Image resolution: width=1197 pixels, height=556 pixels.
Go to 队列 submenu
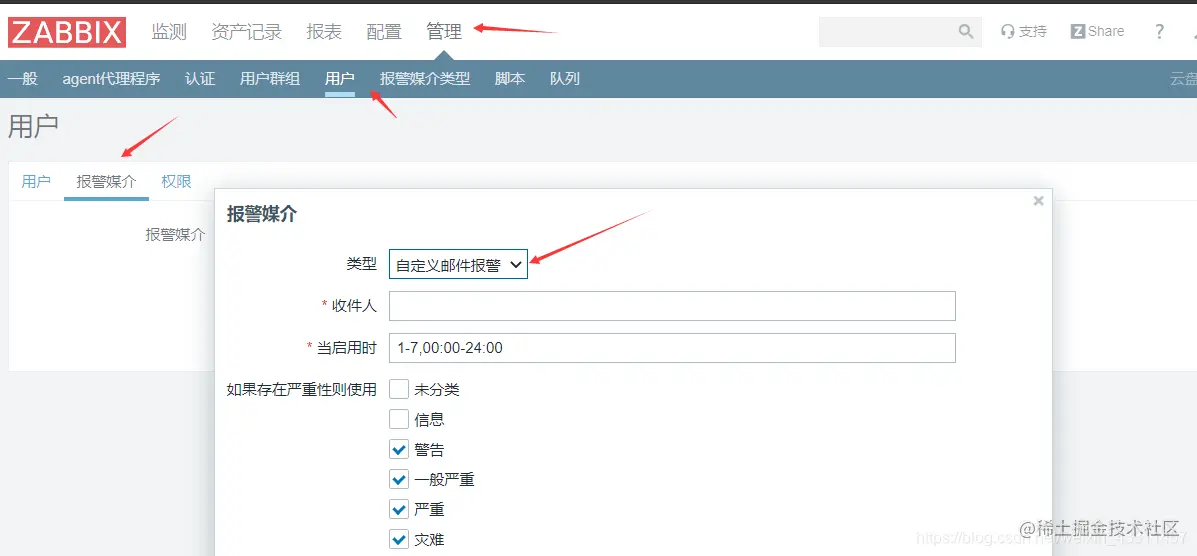565,79
